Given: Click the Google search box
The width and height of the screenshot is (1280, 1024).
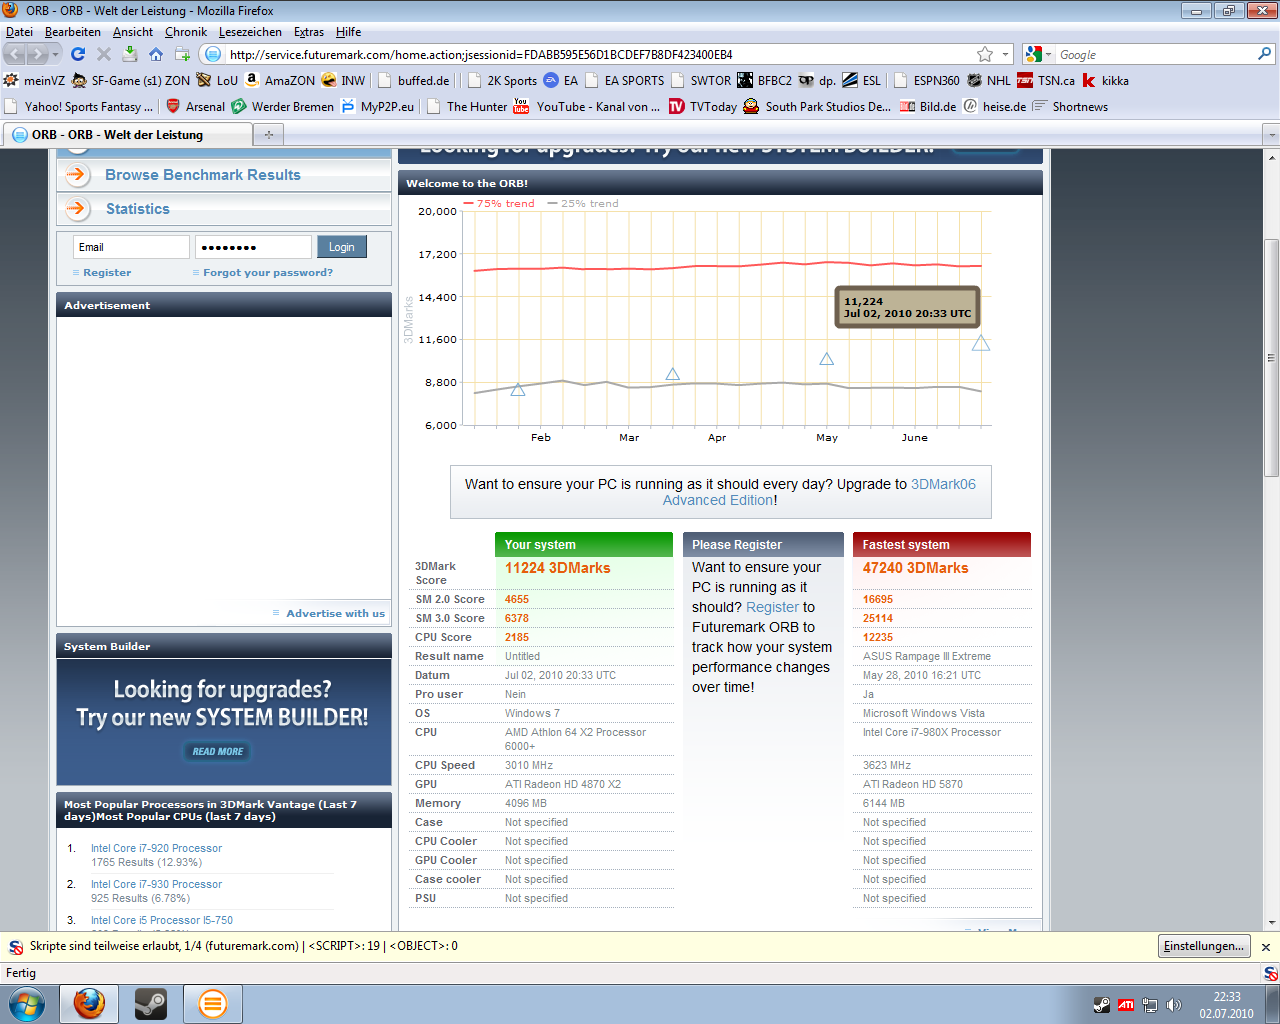Looking at the screenshot, I should click(1155, 54).
